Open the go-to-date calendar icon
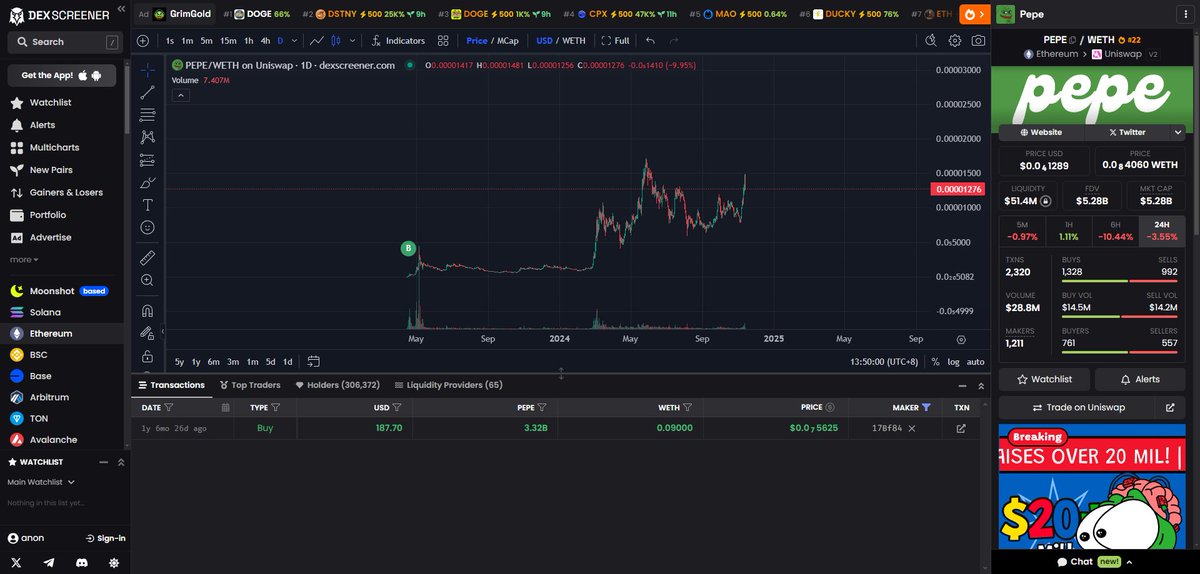This screenshot has height=574, width=1200. (x=313, y=361)
